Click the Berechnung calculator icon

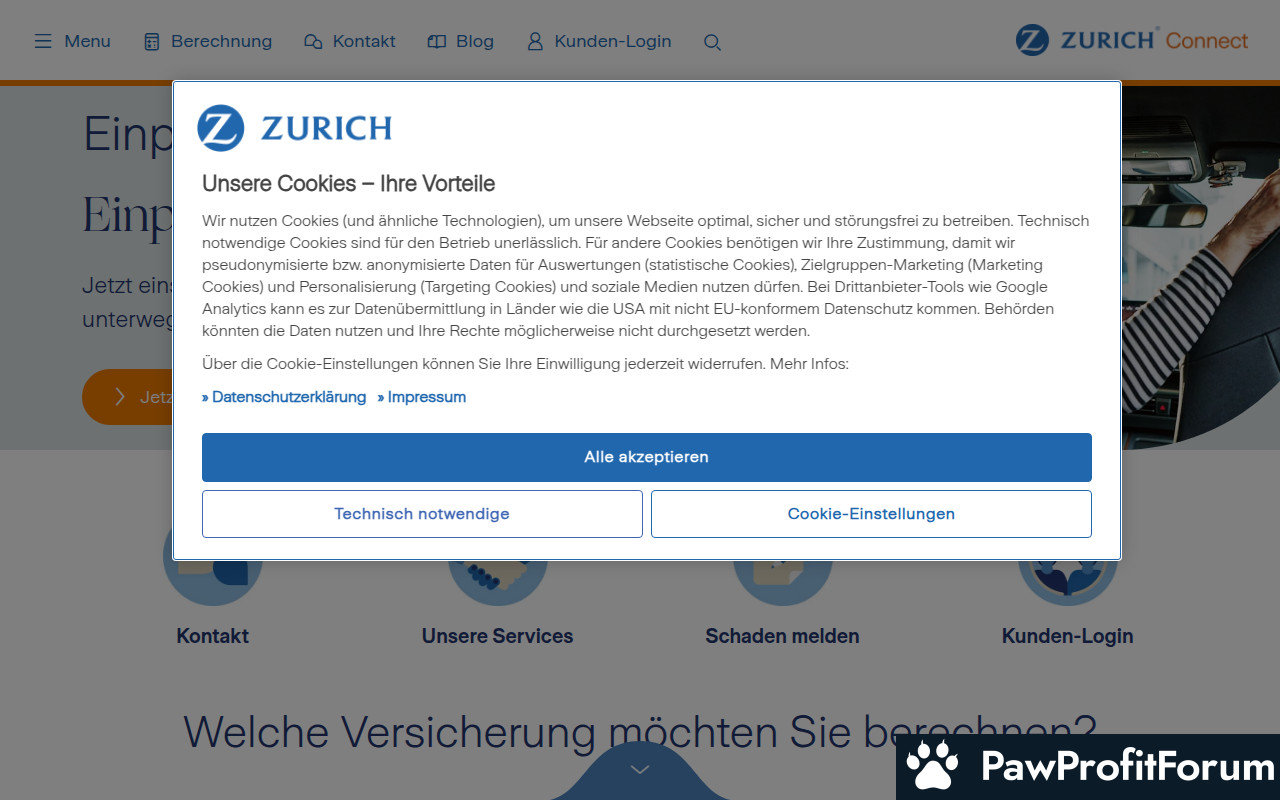[152, 42]
